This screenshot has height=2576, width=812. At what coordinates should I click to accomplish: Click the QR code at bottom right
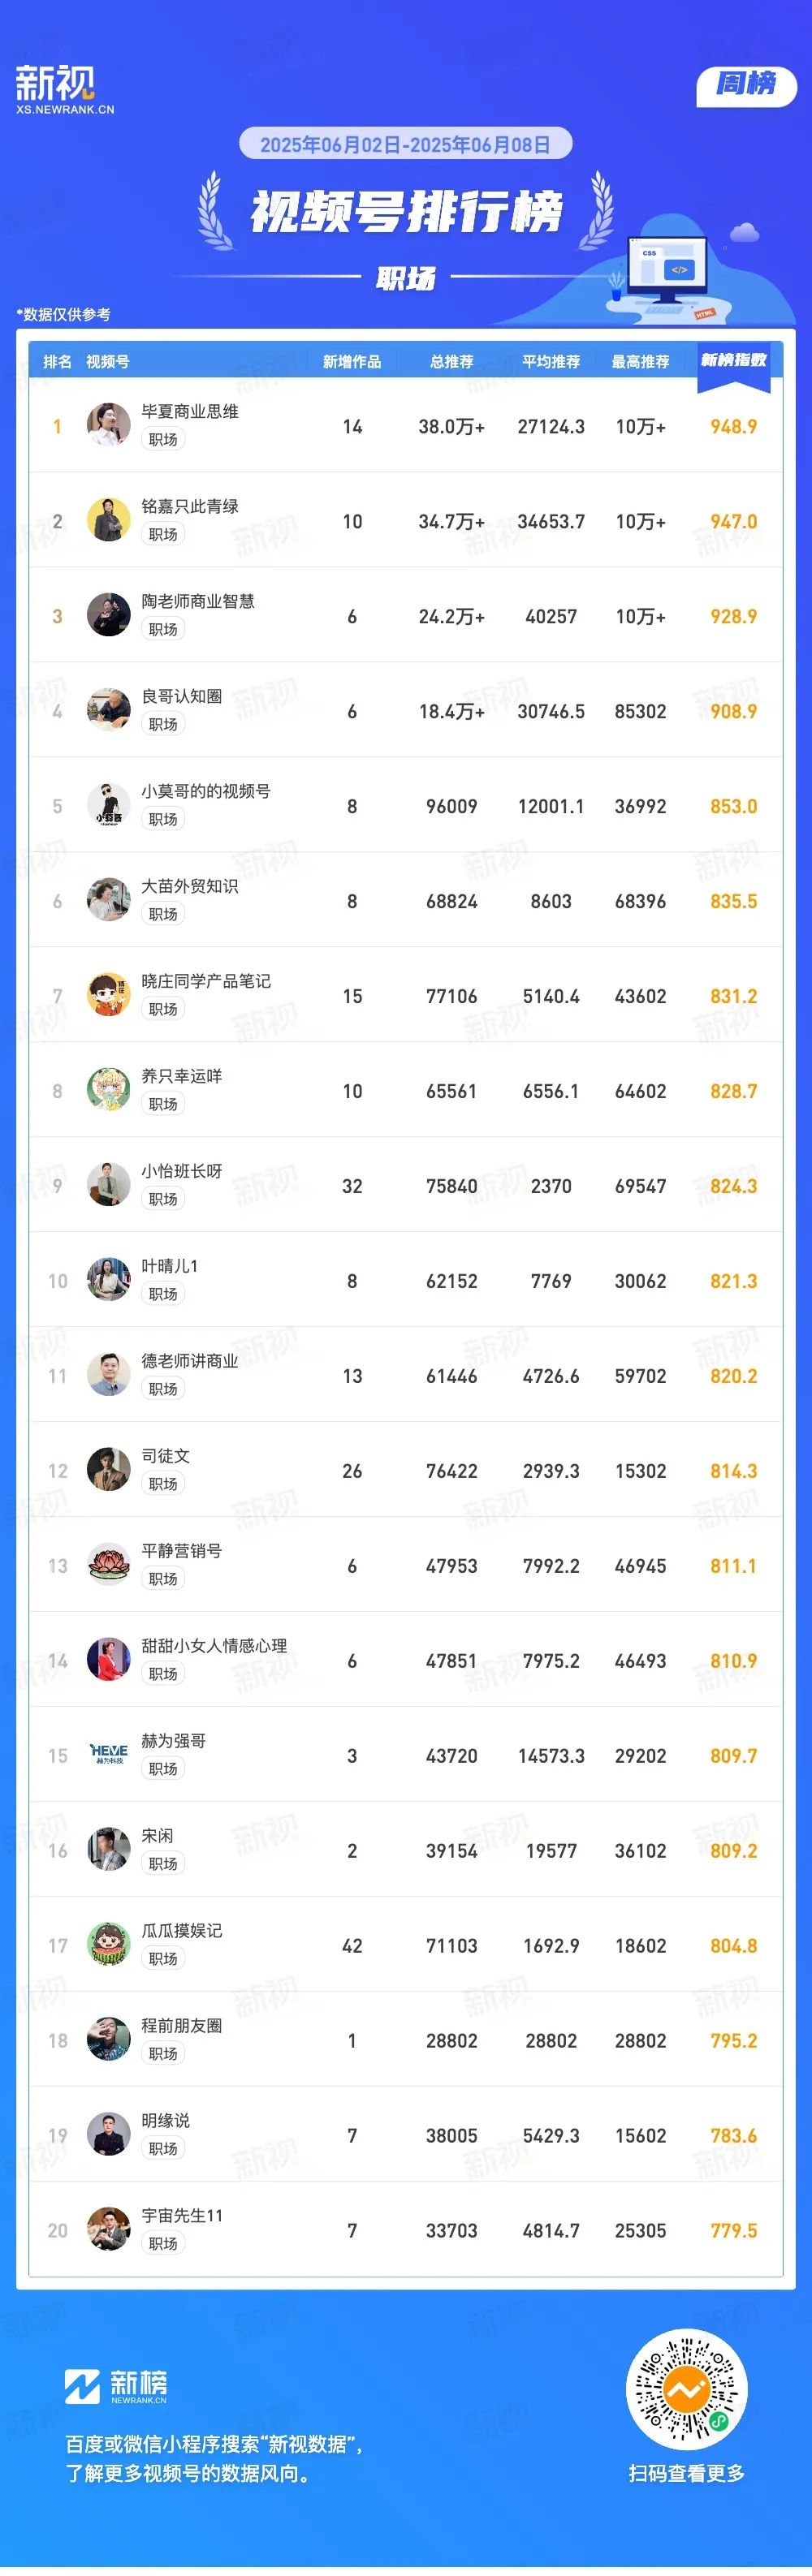[686, 2390]
